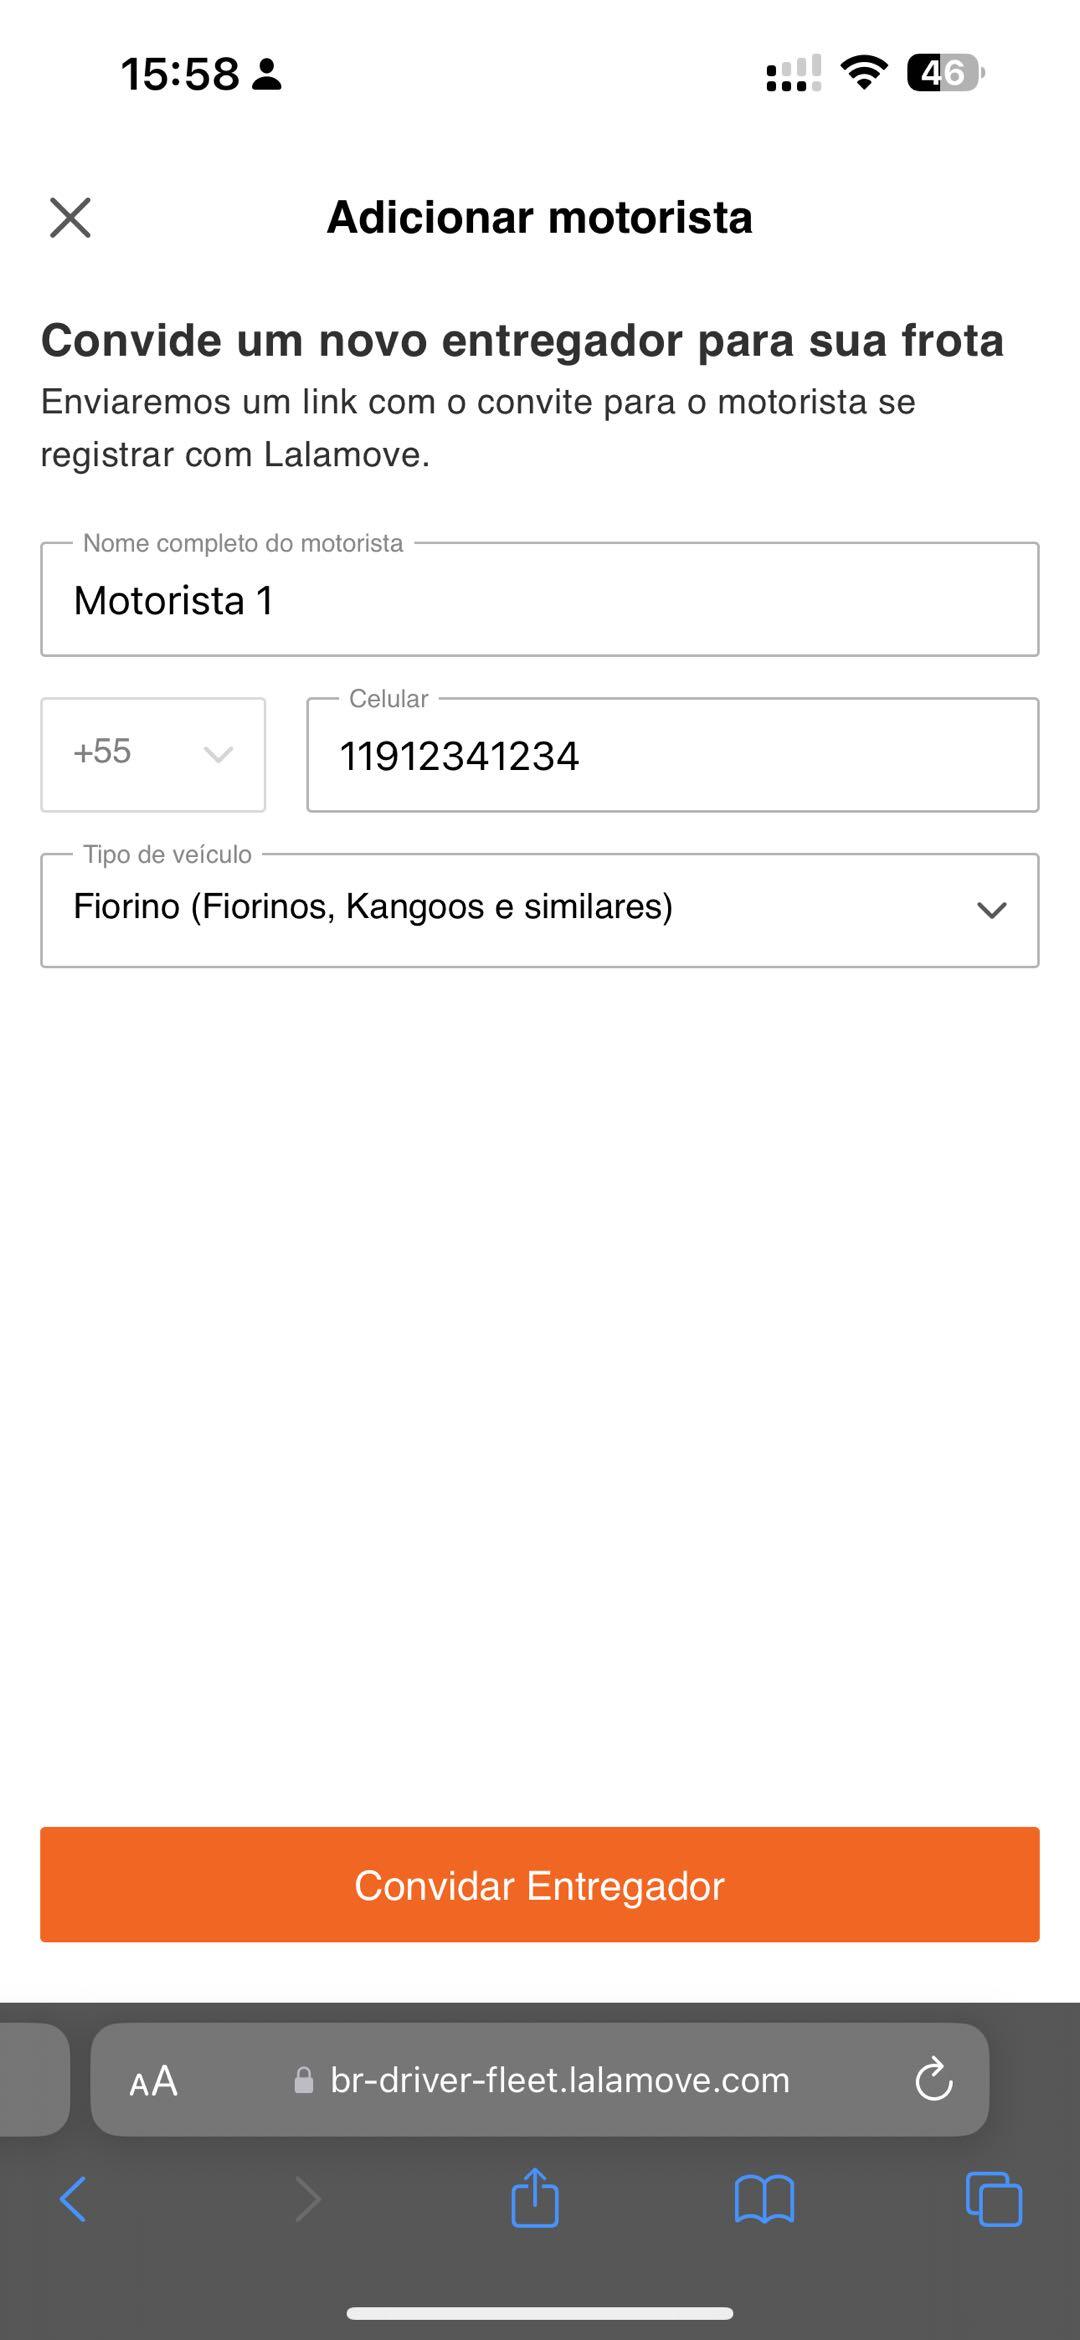Viewport: 1080px width, 2340px height.
Task: Tap the lock icon beside the URL
Action: pyautogui.click(x=303, y=2081)
